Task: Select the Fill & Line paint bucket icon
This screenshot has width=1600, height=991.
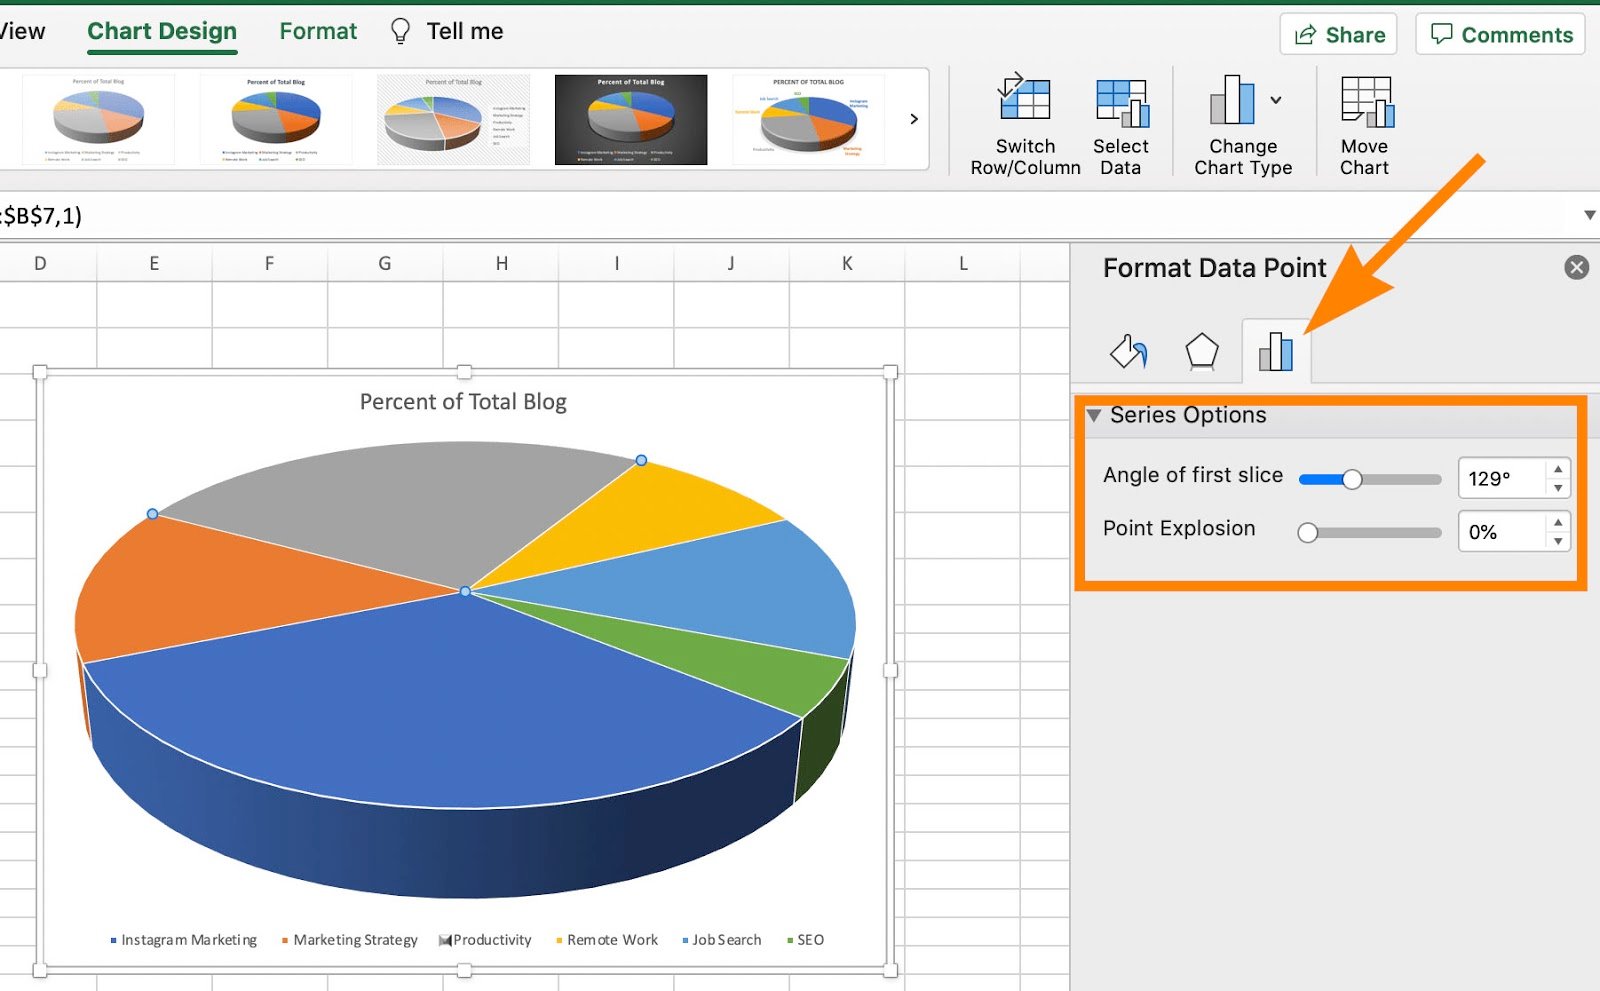Action: [x=1129, y=352]
